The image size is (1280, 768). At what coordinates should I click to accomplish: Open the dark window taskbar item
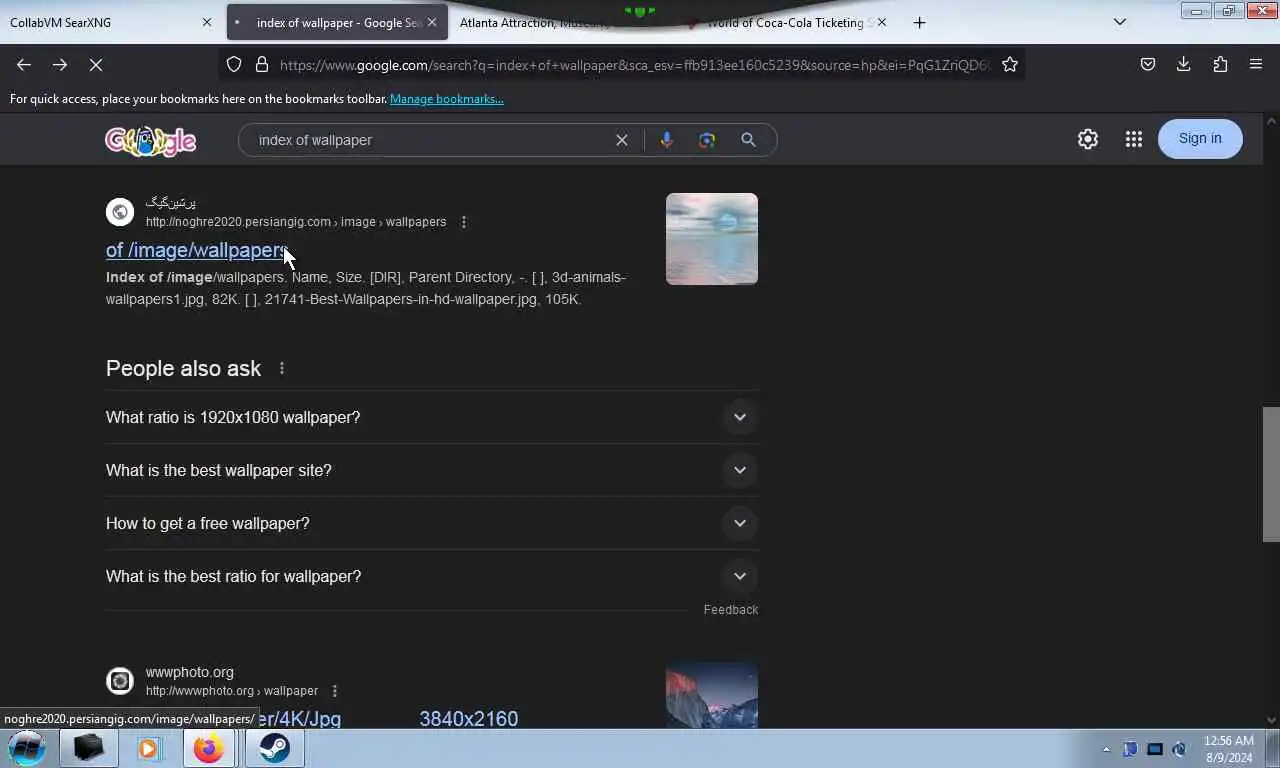[x=88, y=748]
